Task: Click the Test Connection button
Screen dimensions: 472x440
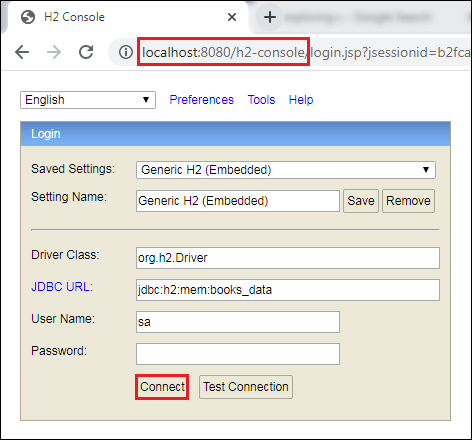Action: [246, 387]
